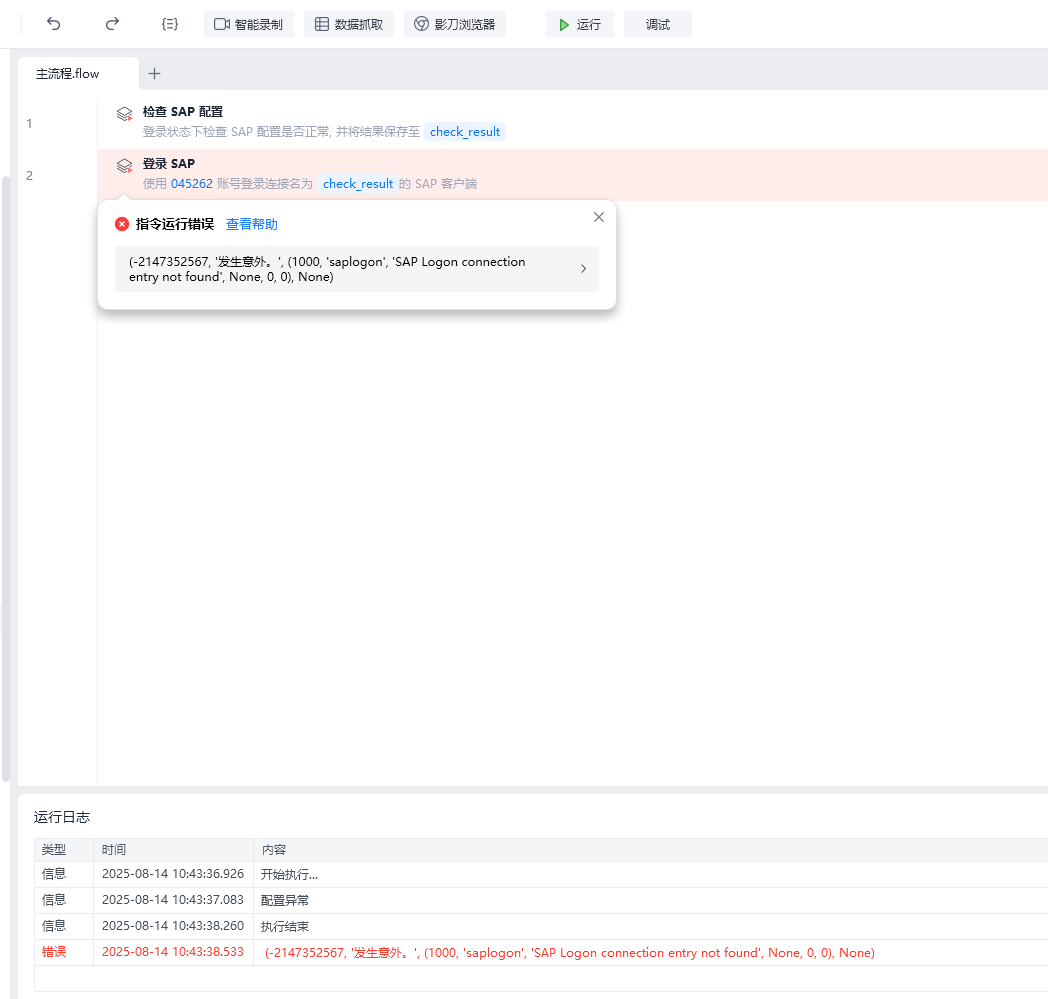Run the flow with 运行
1048x999 pixels.
click(x=579, y=24)
